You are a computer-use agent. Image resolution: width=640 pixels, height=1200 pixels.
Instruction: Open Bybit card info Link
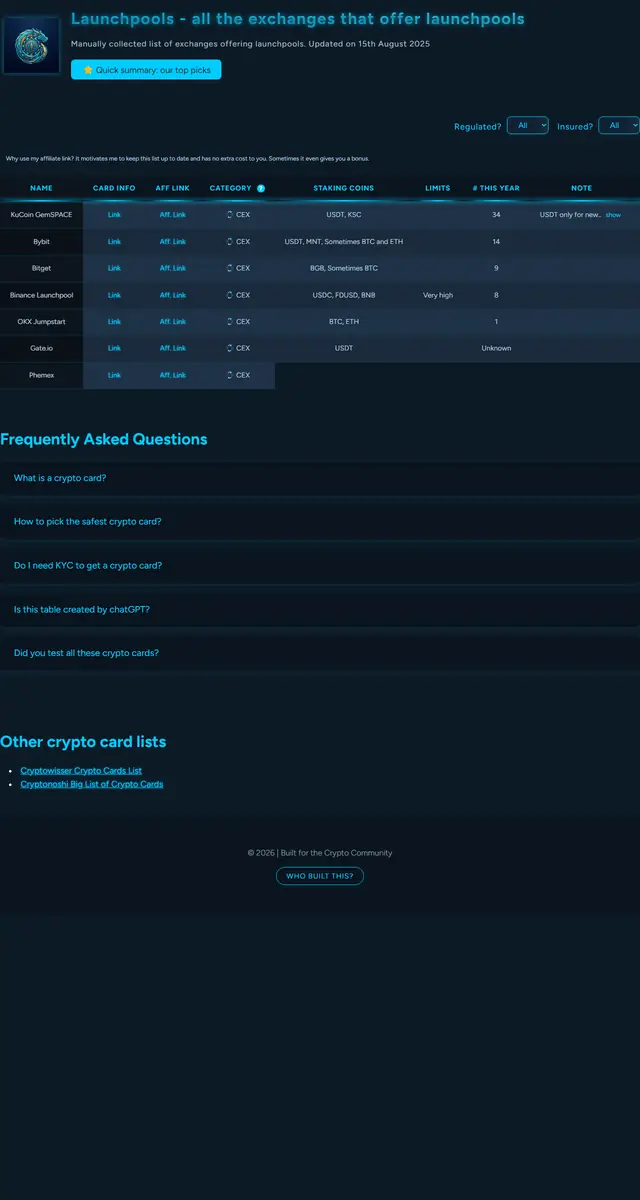coord(114,242)
